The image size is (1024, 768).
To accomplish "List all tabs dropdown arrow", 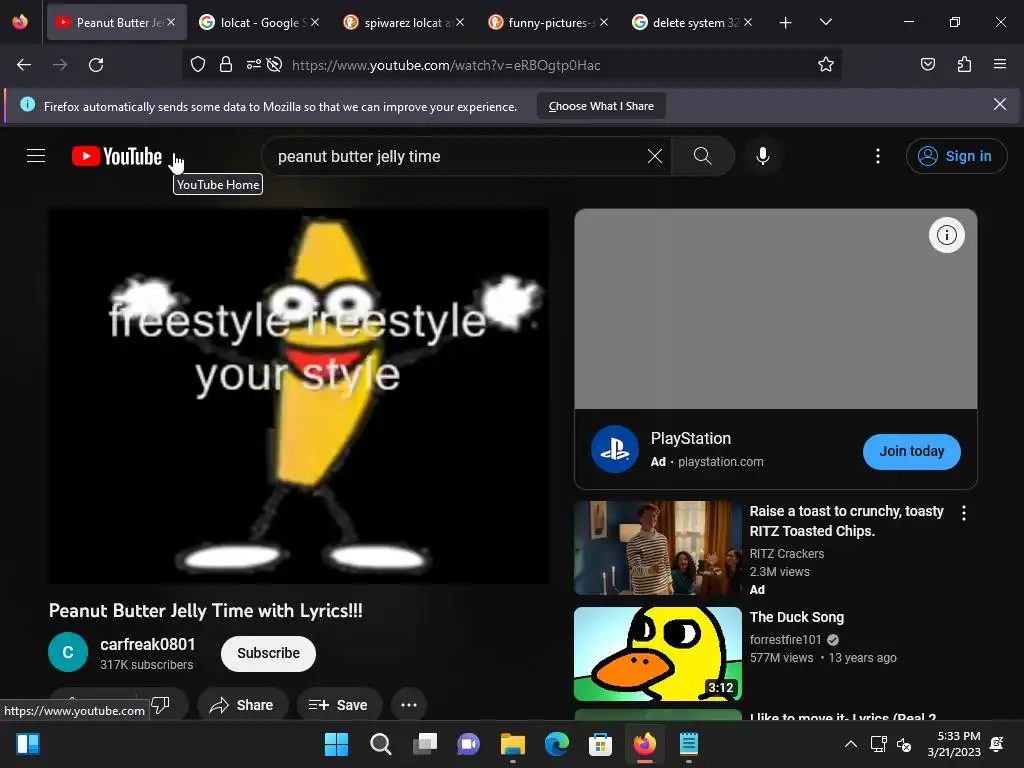I will (825, 23).
